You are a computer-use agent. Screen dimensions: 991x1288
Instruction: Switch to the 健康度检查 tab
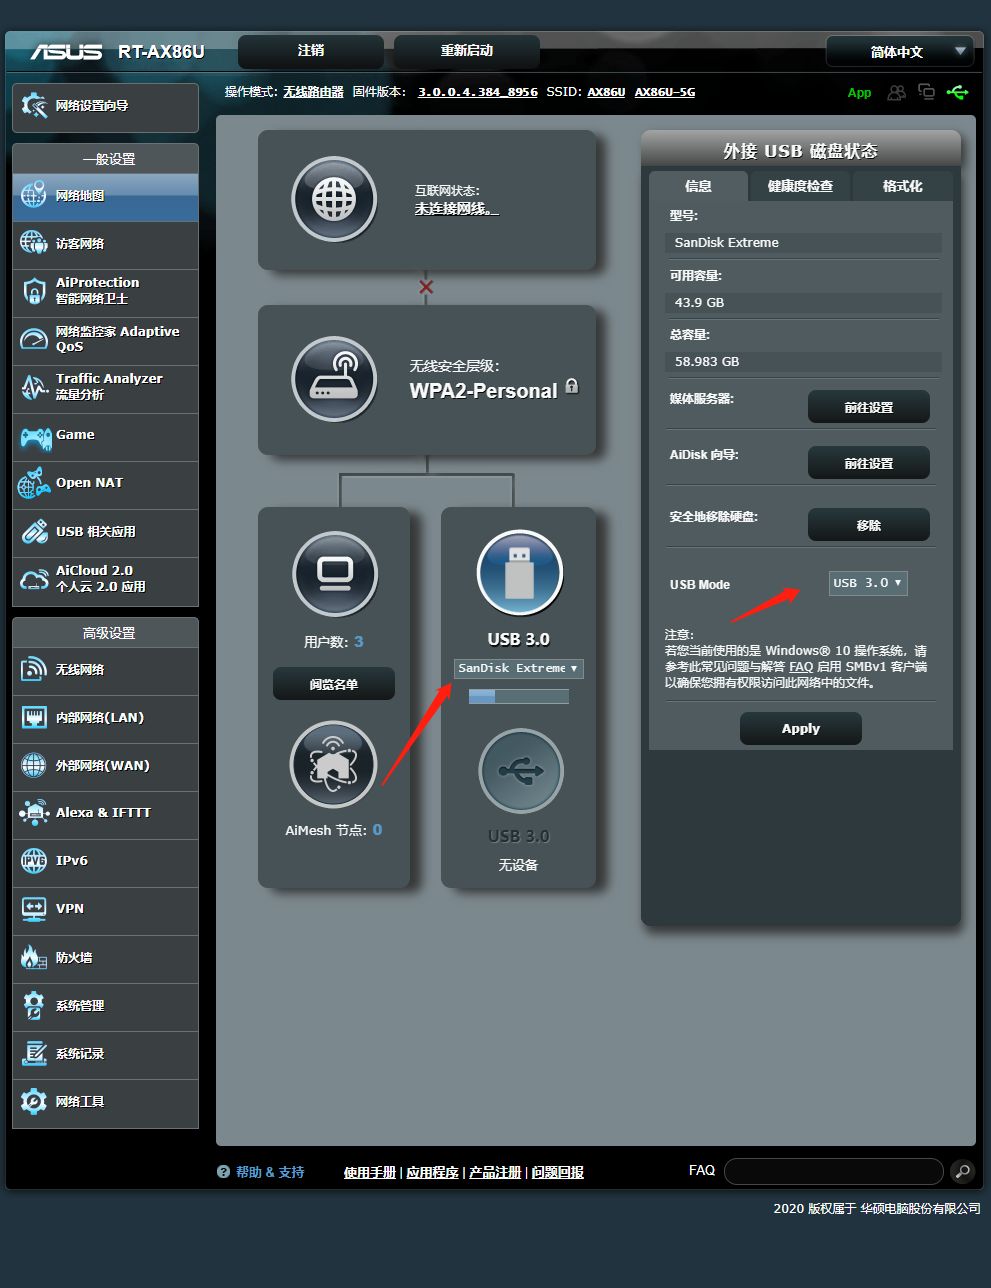pyautogui.click(x=800, y=186)
